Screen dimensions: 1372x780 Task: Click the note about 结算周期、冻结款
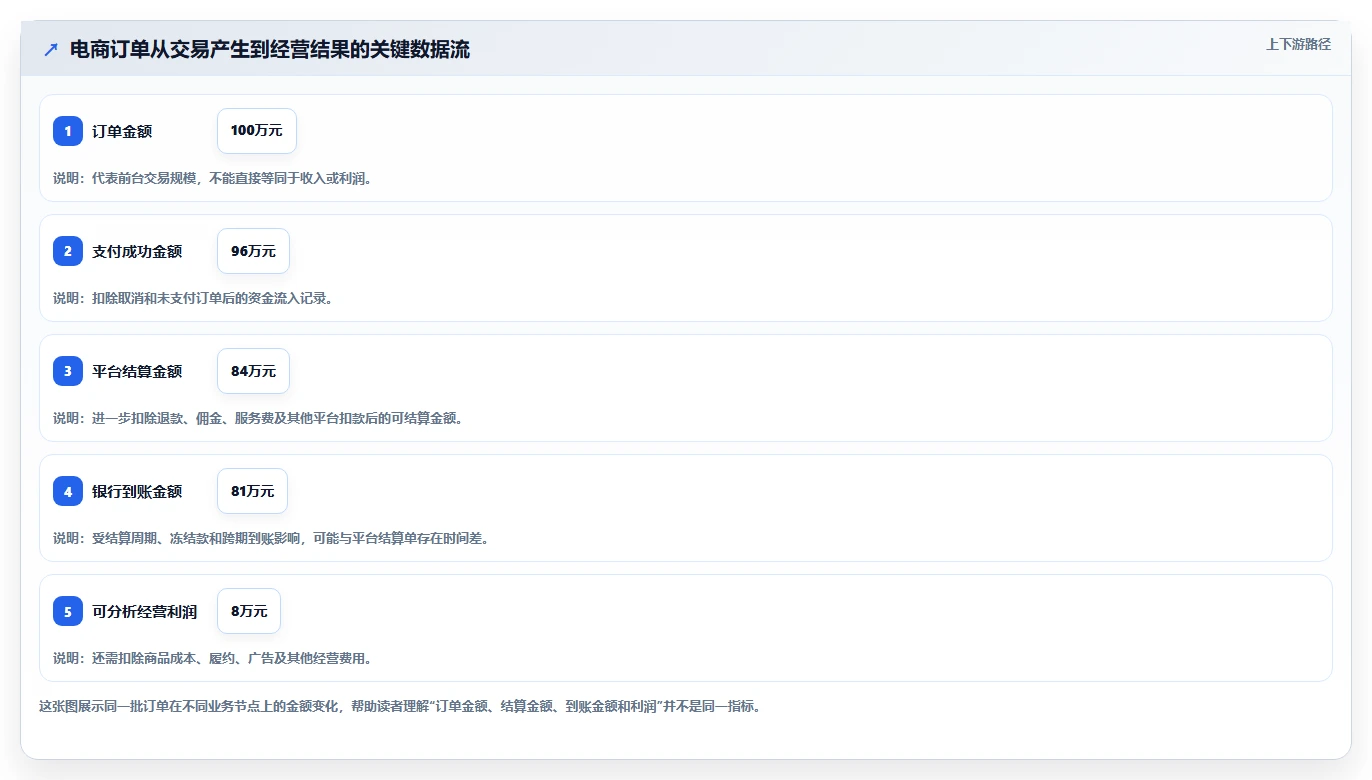coord(271,538)
